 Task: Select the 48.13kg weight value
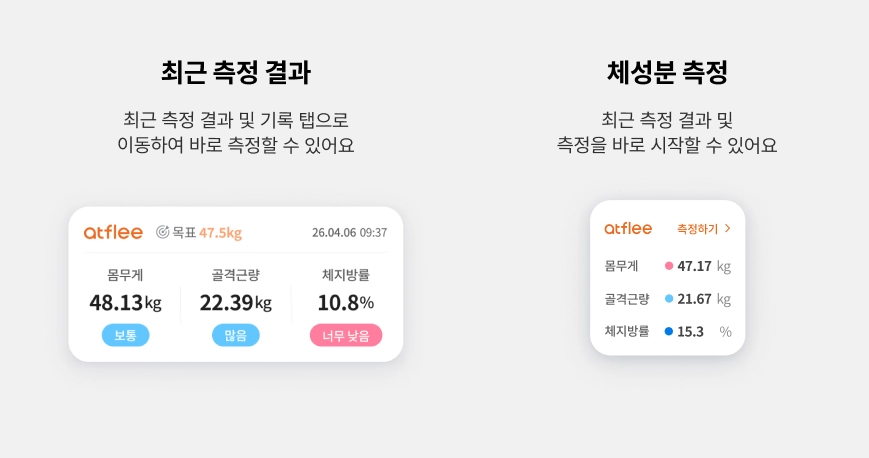click(x=125, y=302)
